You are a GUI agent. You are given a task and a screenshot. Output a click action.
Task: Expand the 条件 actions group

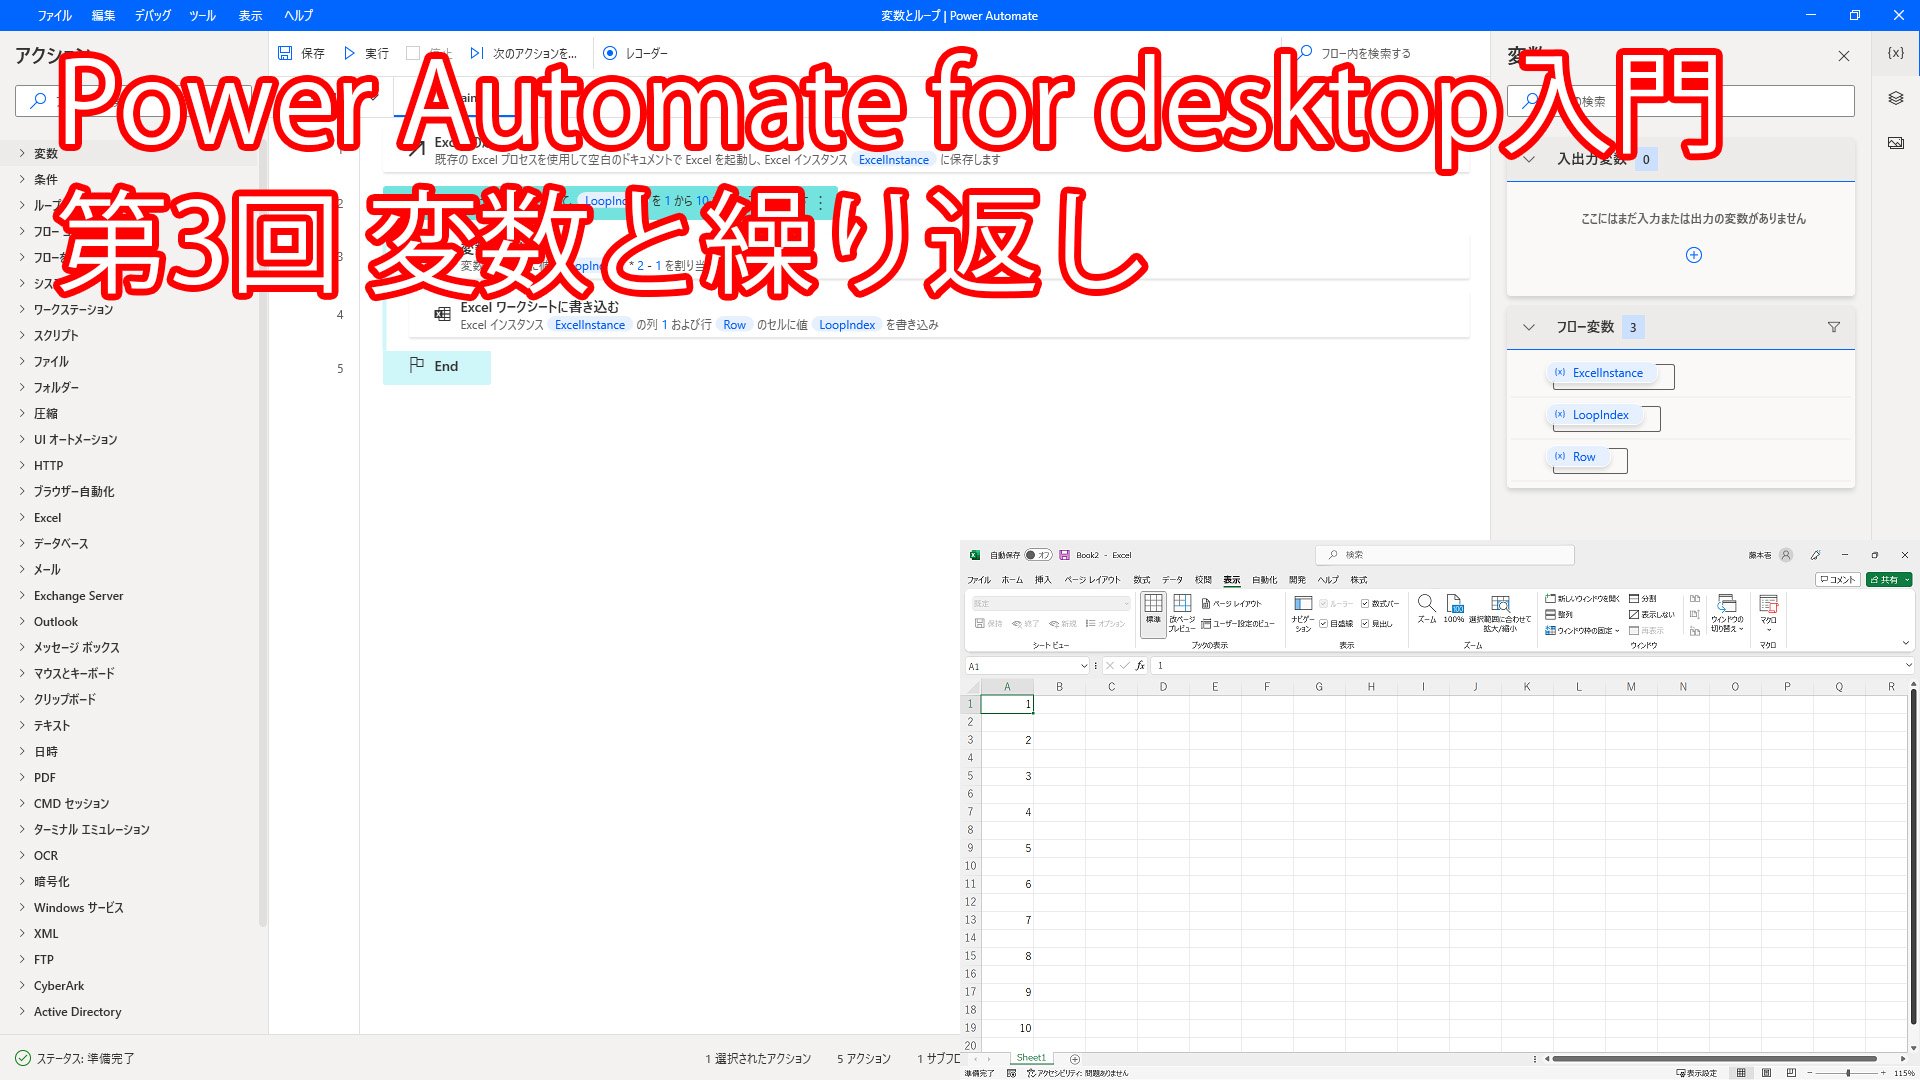tap(22, 180)
